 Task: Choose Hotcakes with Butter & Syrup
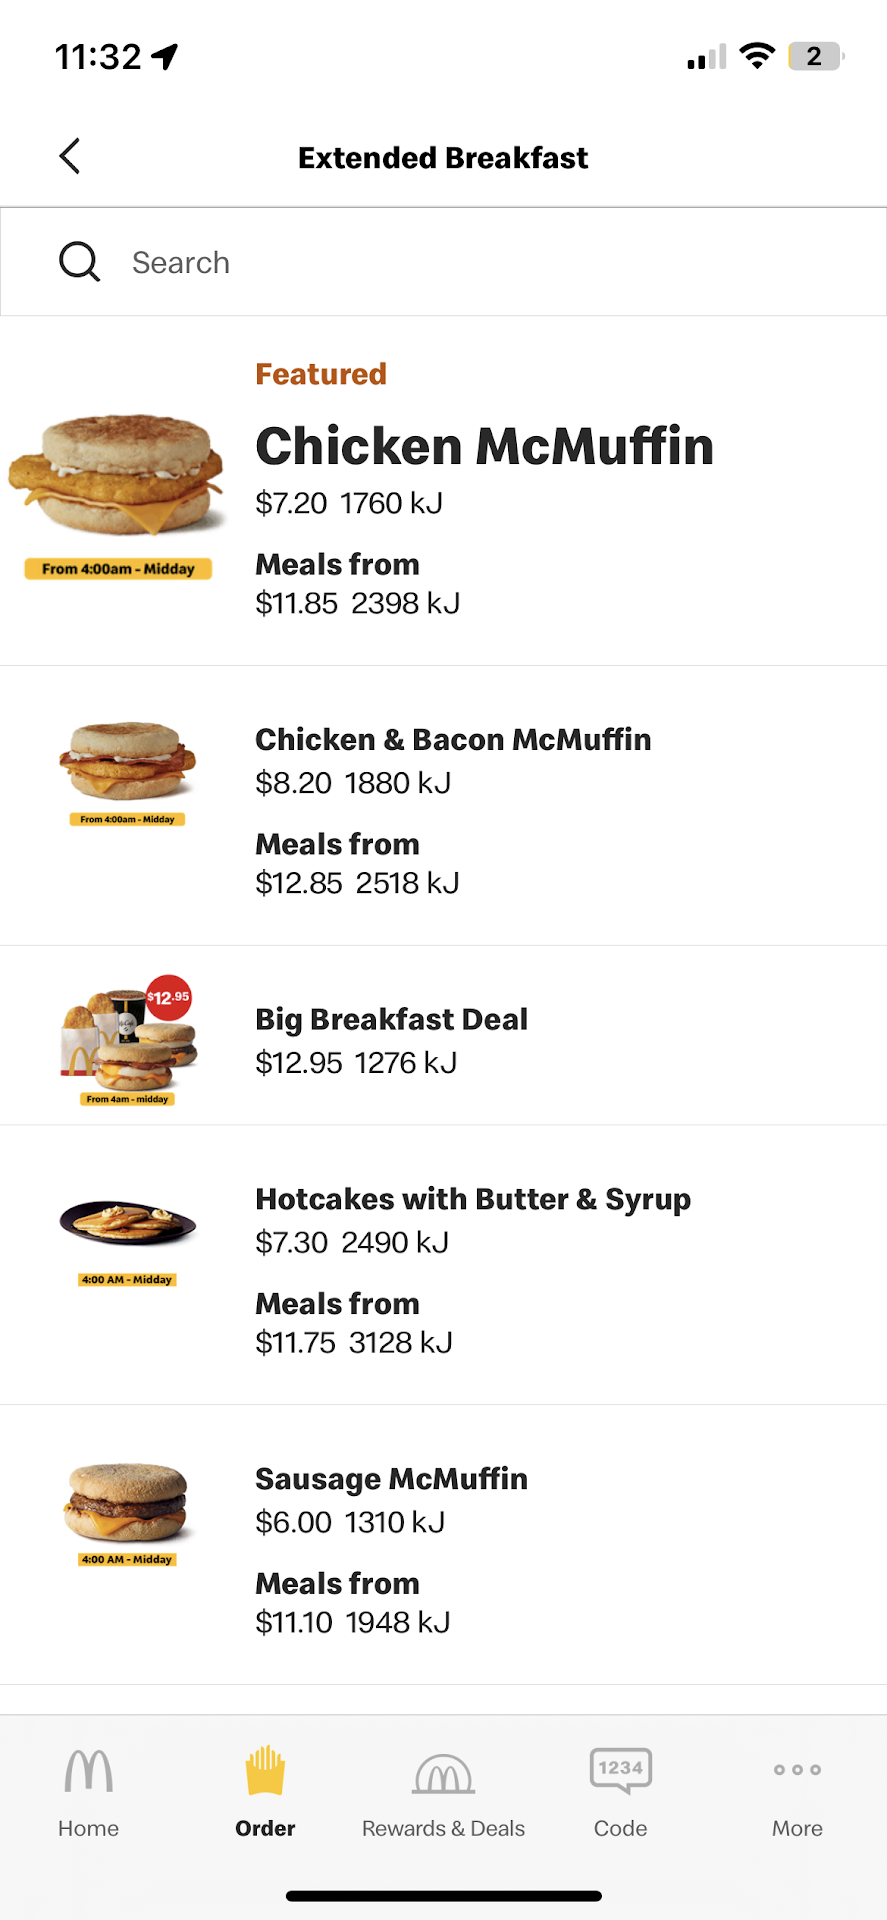(x=472, y=1199)
